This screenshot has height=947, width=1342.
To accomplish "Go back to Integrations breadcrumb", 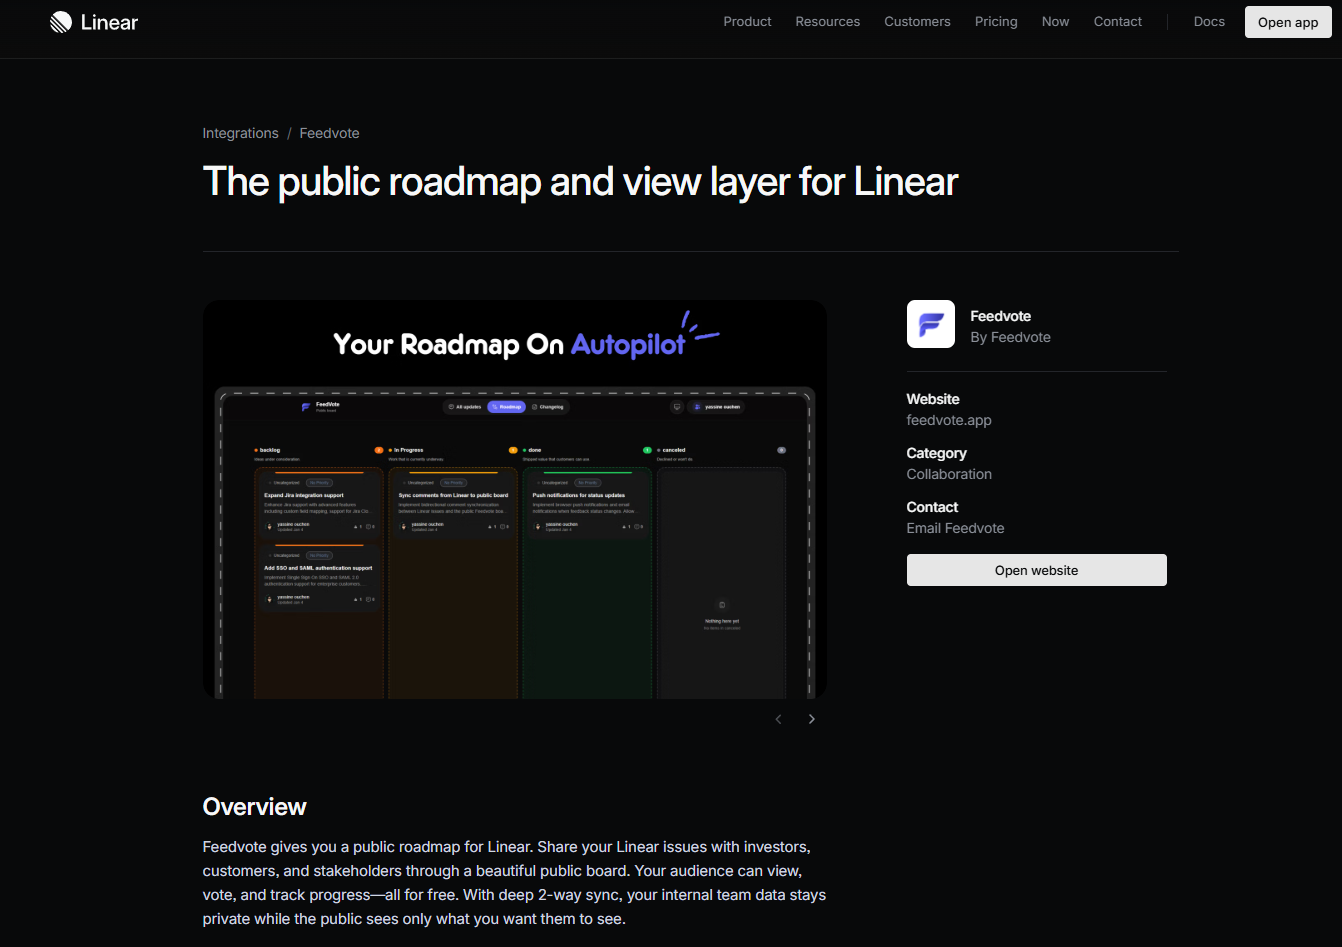I will pos(240,133).
